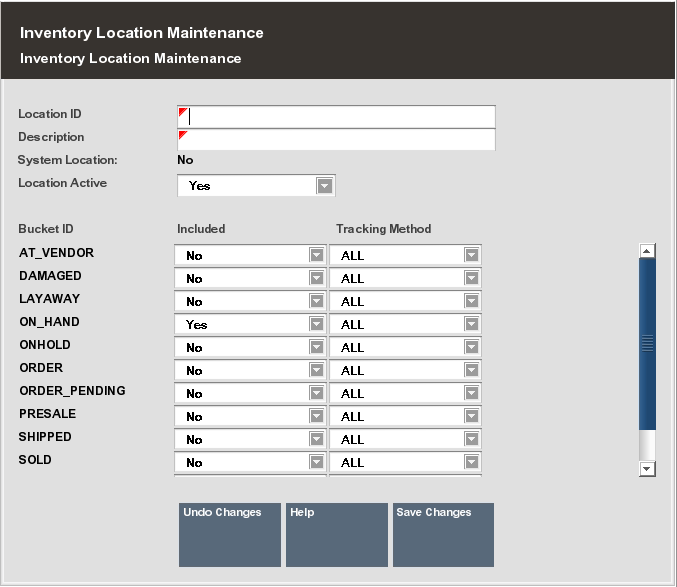677x587 pixels.
Task: Open the ONHOLD Tracking Method dropdown
Action: (405, 347)
